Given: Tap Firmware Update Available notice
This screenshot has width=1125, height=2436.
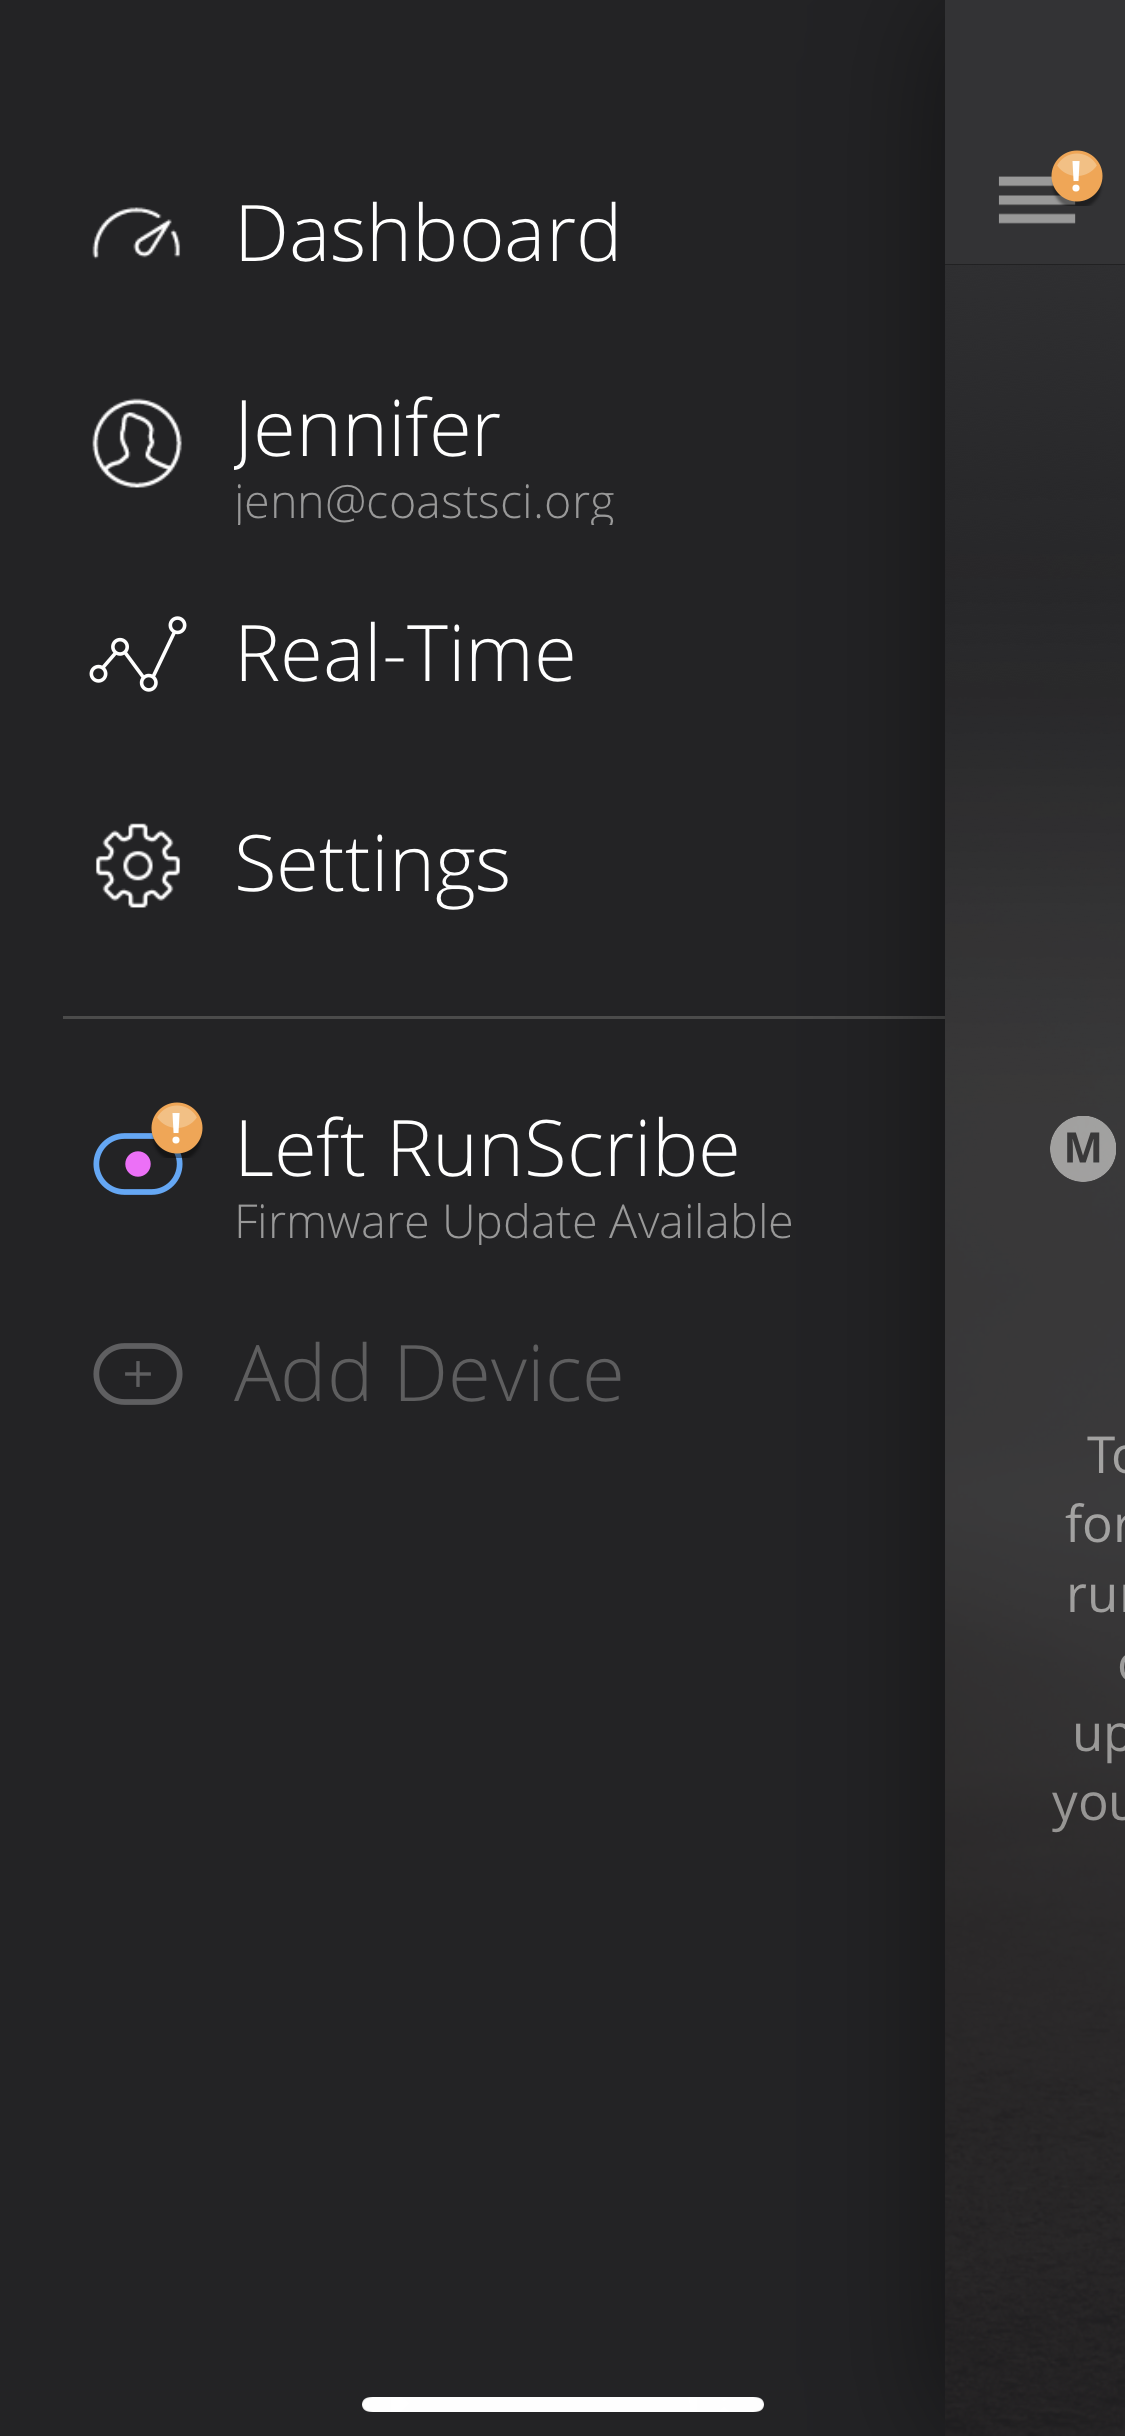Looking at the screenshot, I should [x=514, y=1222].
